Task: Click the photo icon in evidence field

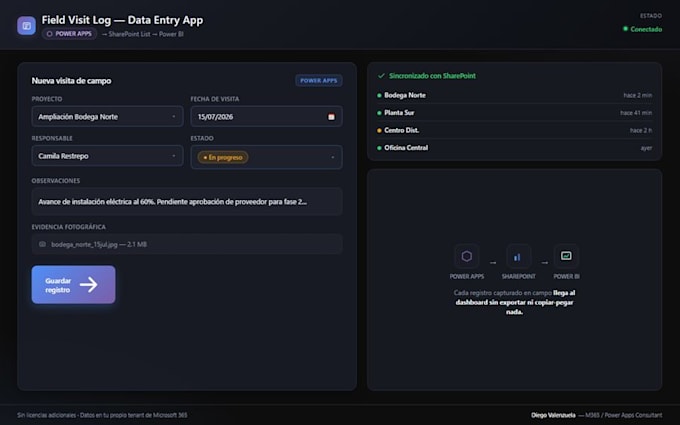Action: coord(42,244)
